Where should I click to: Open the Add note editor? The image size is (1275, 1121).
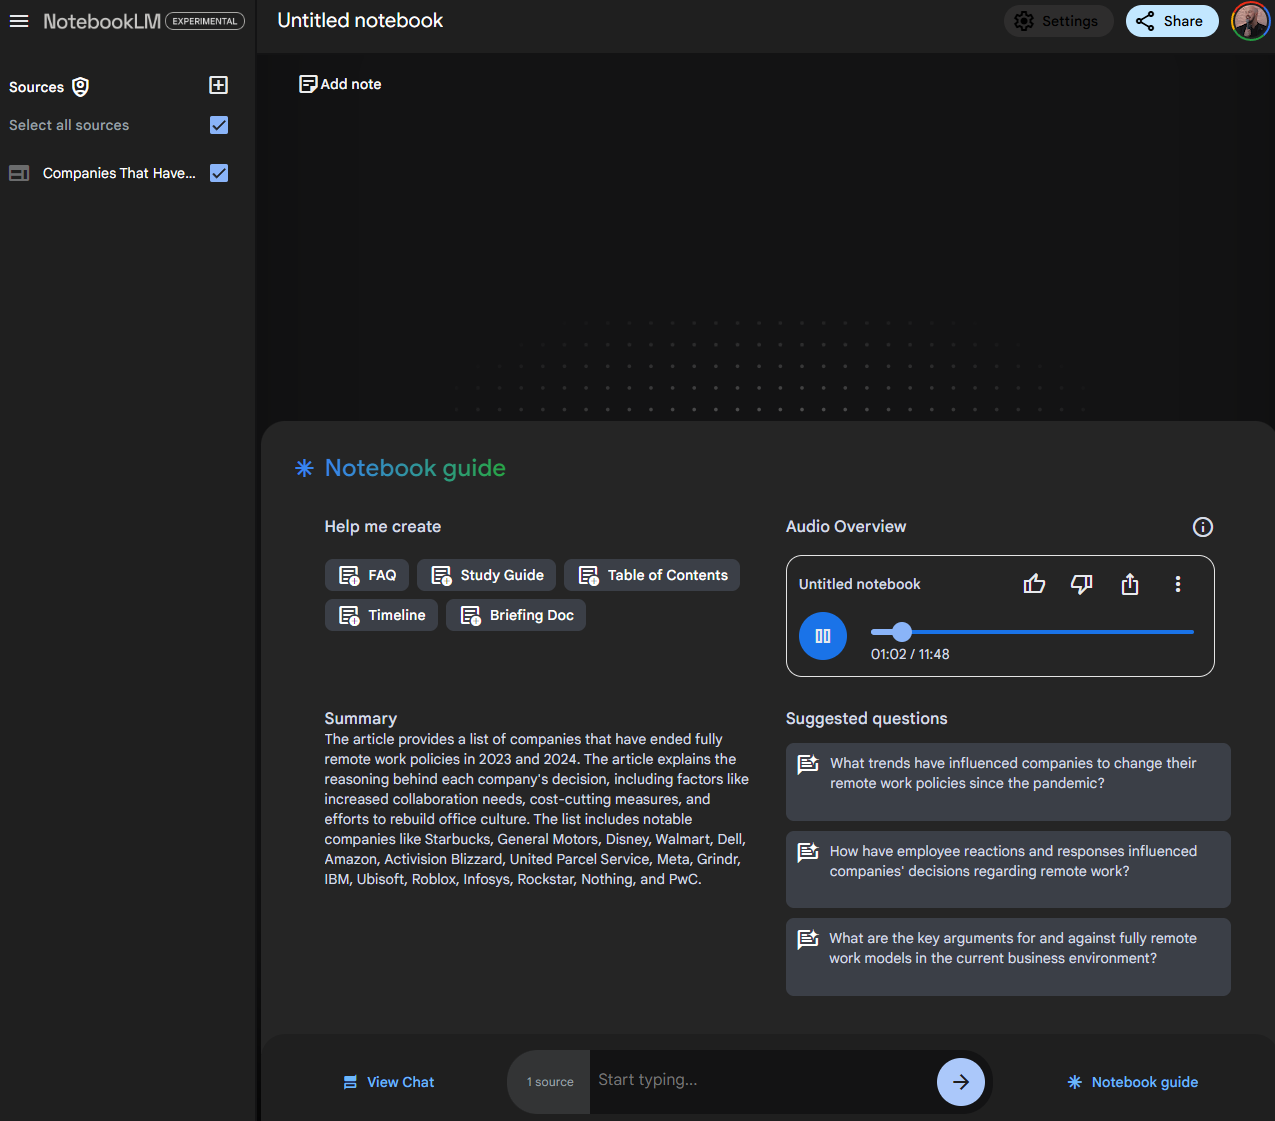pos(340,84)
